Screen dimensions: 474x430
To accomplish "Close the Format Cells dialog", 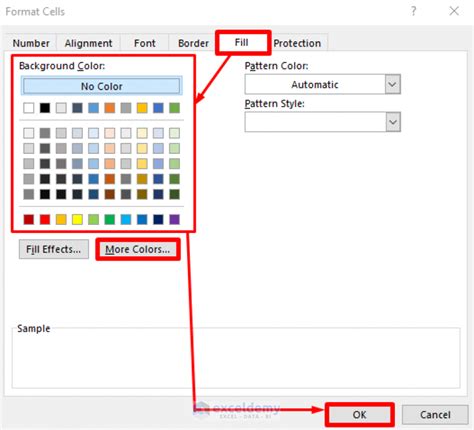I will point(454,11).
